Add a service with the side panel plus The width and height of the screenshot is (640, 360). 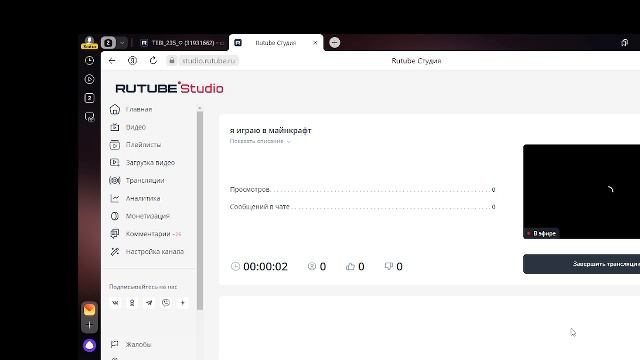[89, 325]
